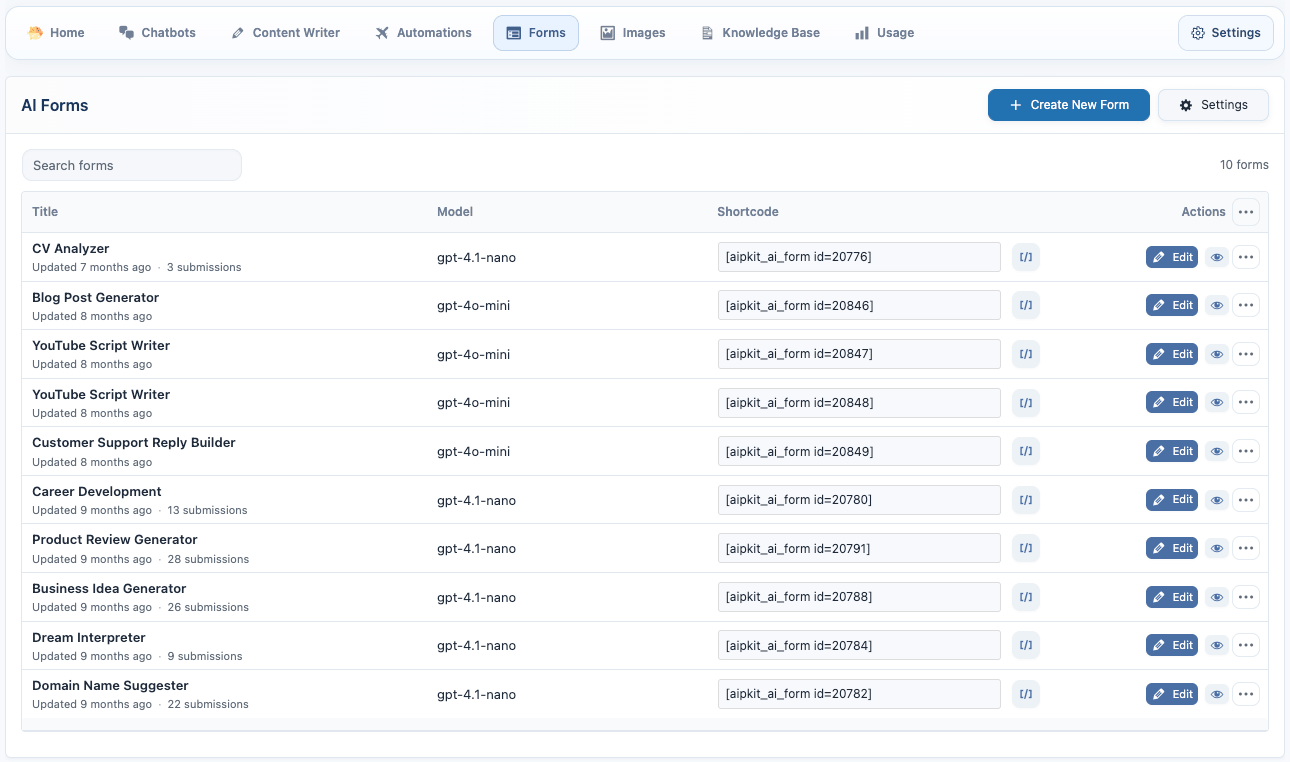Preview CV Analyzer with eye icon
Image resolution: width=1290 pixels, height=762 pixels.
click(1216, 257)
